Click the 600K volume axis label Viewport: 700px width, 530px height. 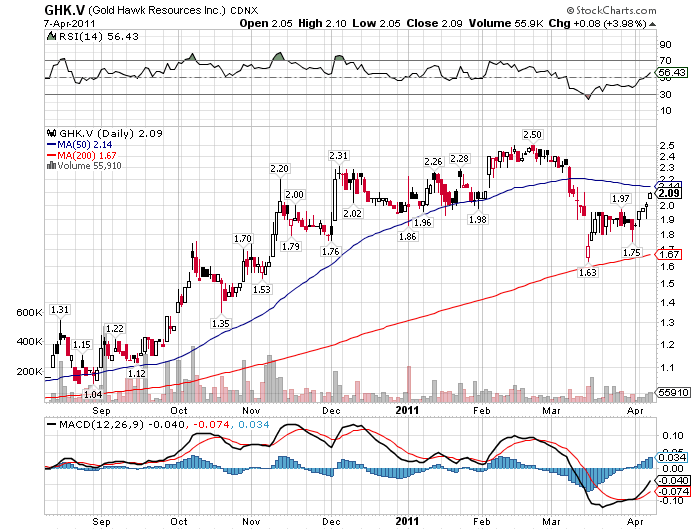coord(29,313)
